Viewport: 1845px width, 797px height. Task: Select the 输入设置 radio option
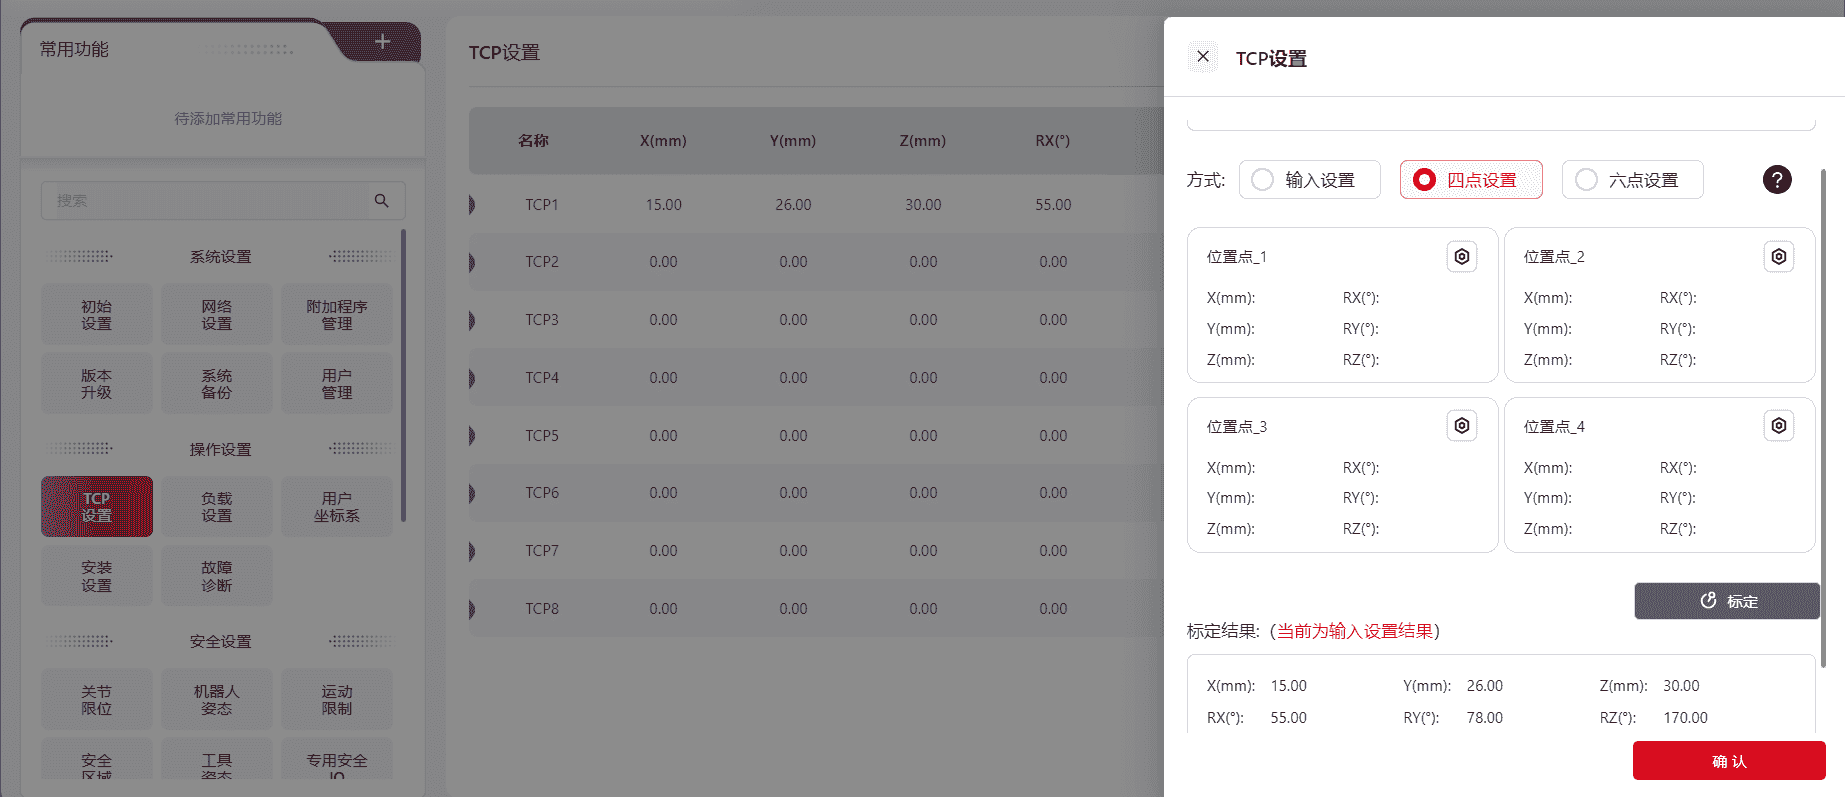click(1263, 180)
